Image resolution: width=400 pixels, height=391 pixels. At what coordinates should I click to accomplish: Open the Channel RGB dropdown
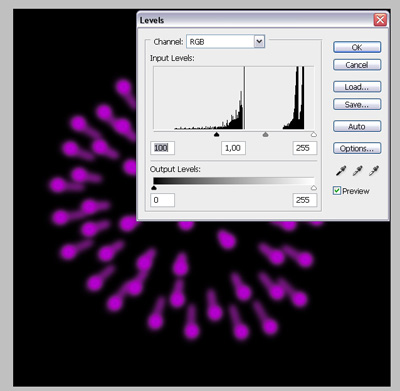(x=225, y=42)
